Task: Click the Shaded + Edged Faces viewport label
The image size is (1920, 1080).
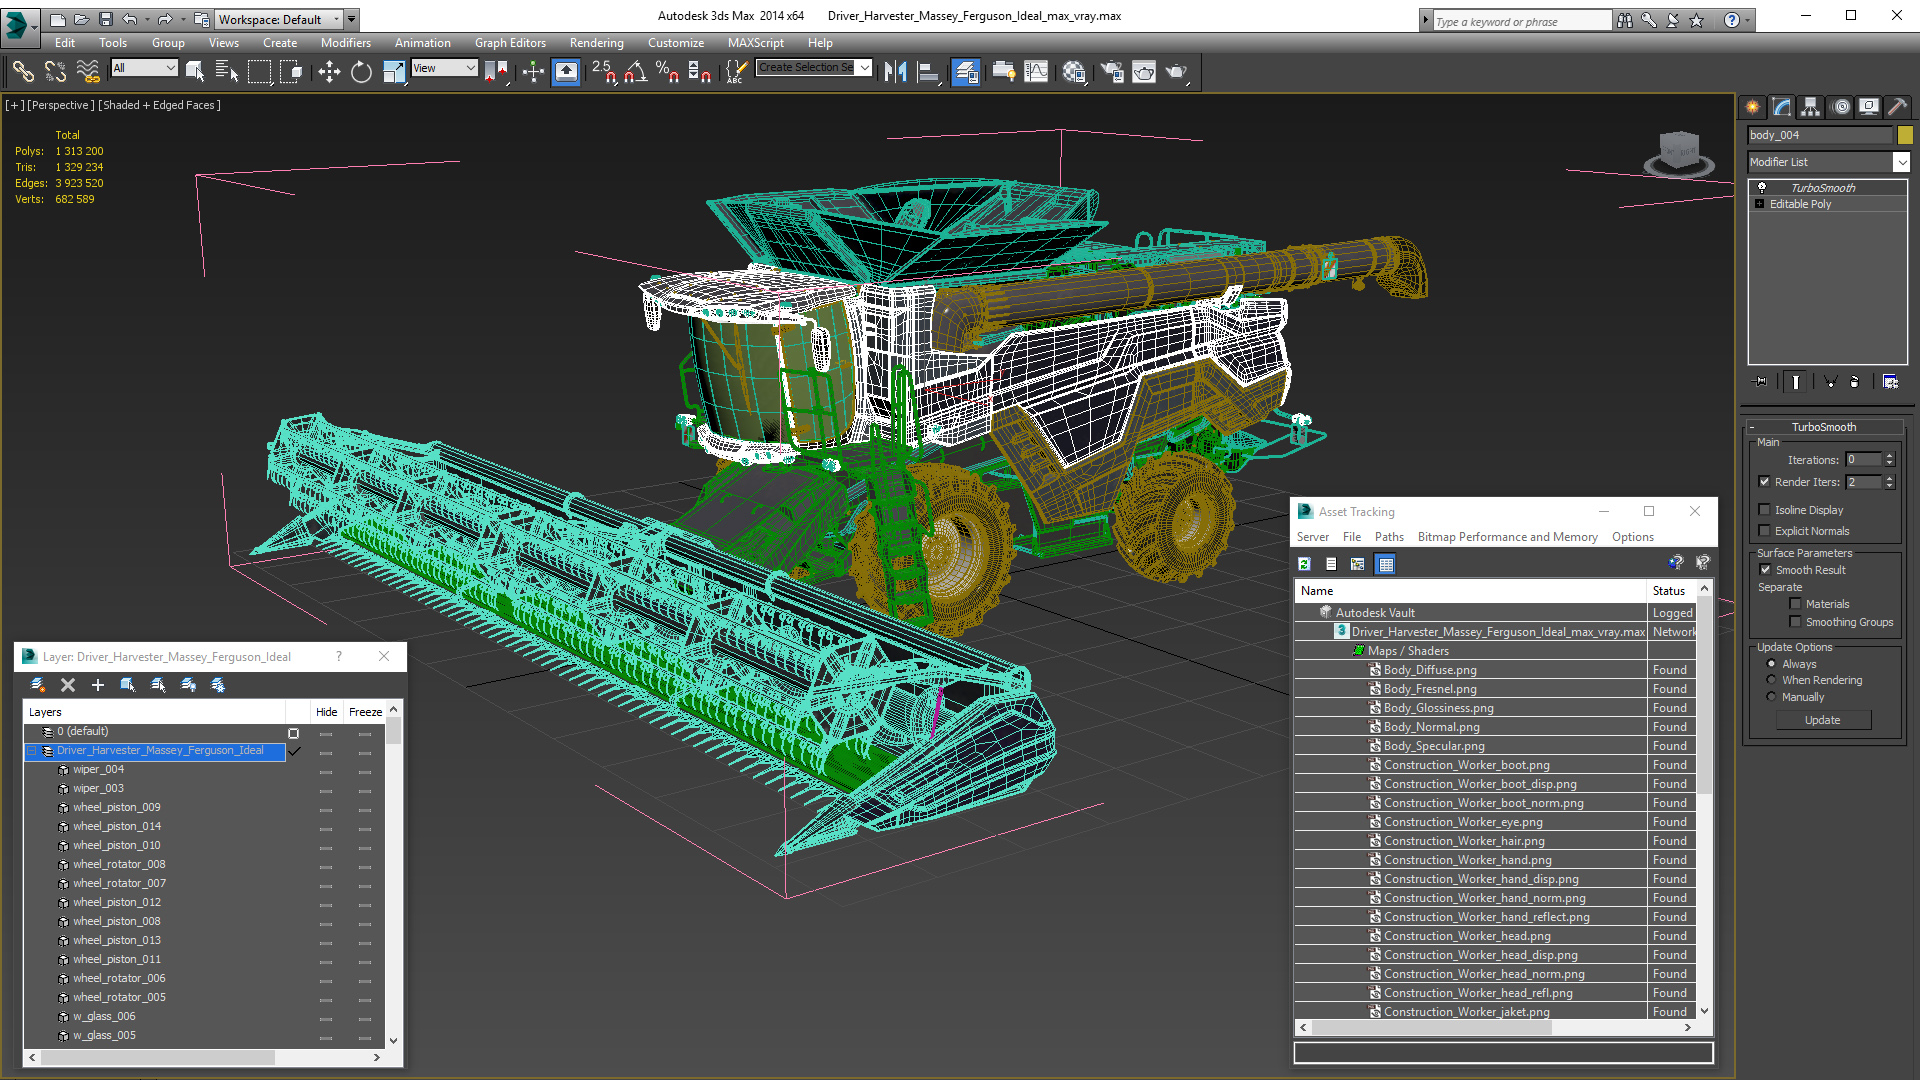Action: pyautogui.click(x=159, y=105)
